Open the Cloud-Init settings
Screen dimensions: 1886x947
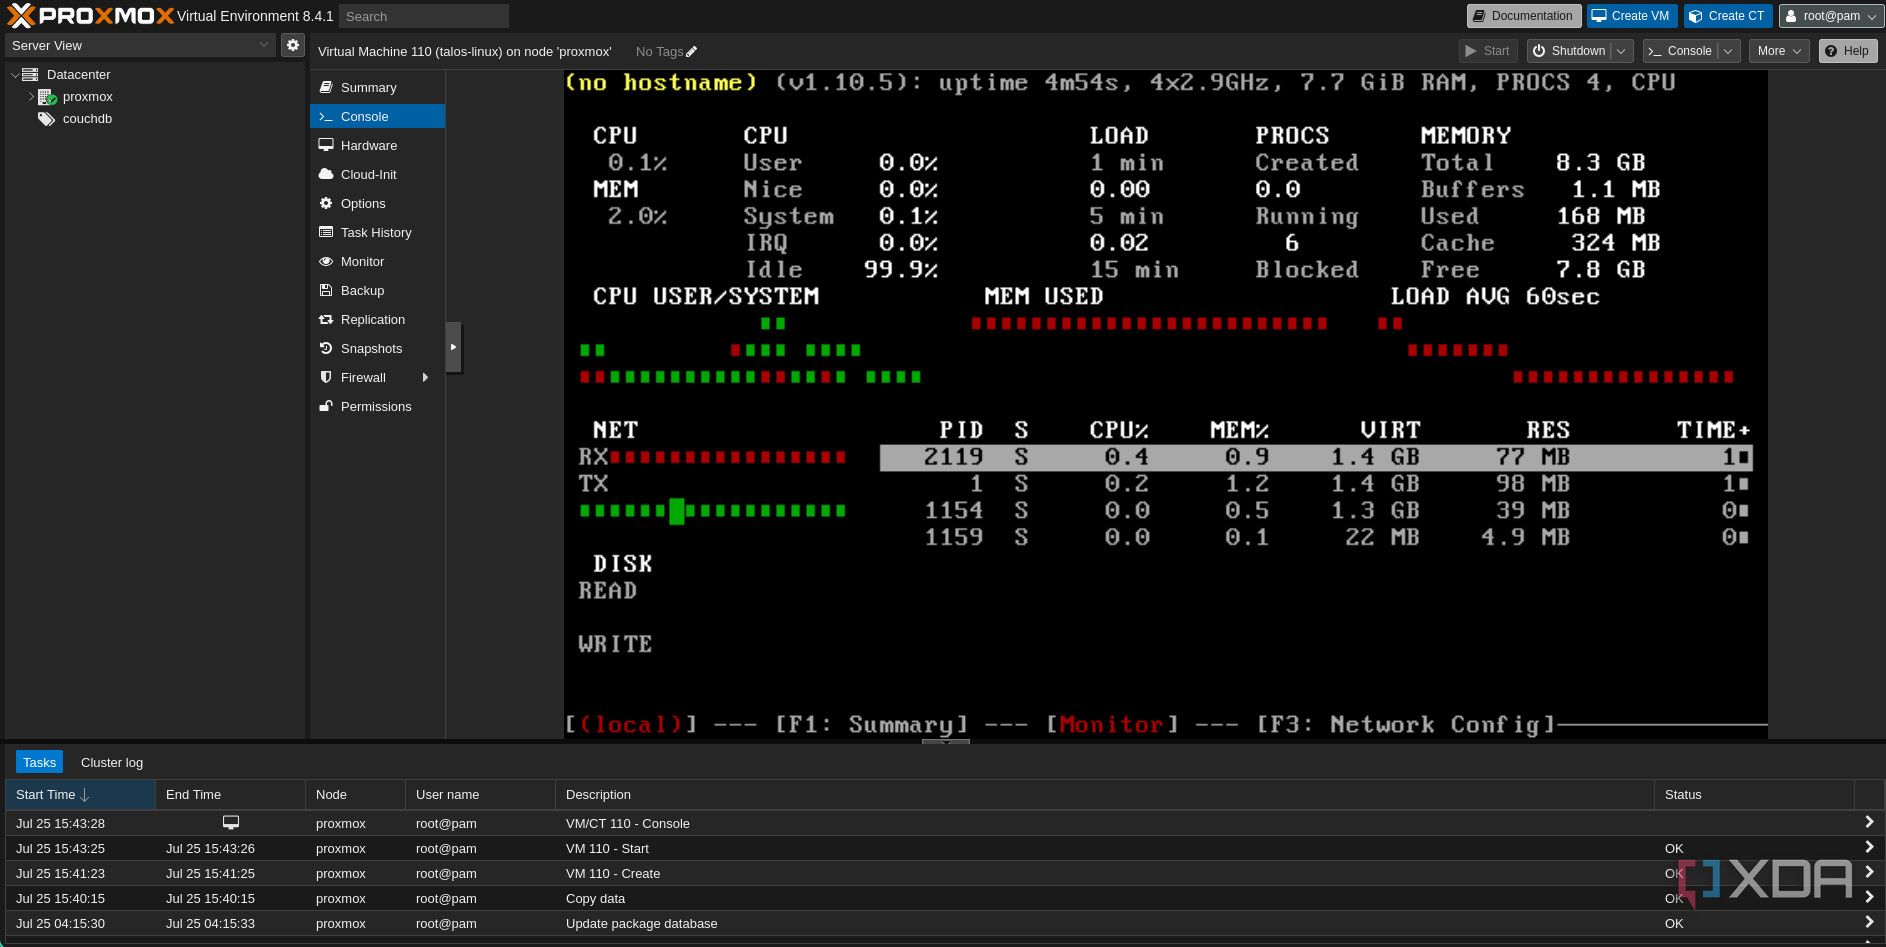pyautogui.click(x=368, y=175)
